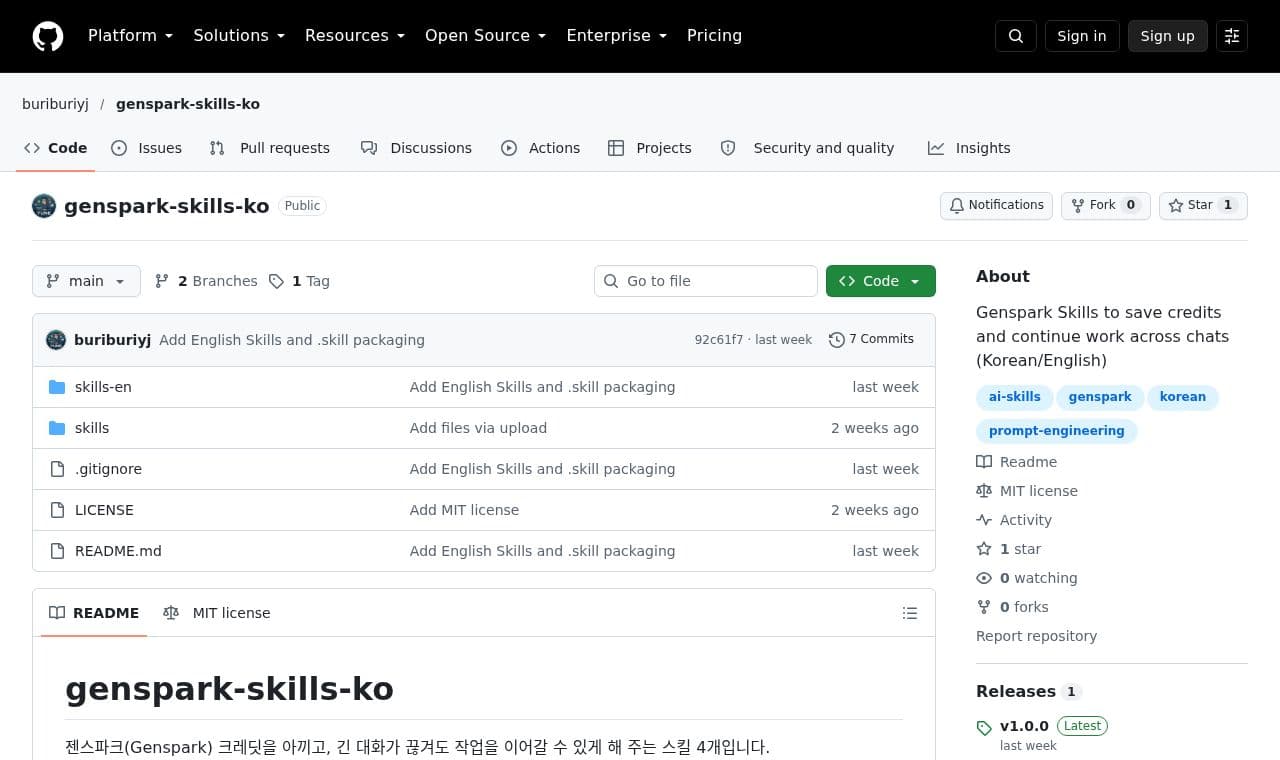Open the Add MIT license commit message
This screenshot has width=1280, height=760.
[x=464, y=510]
